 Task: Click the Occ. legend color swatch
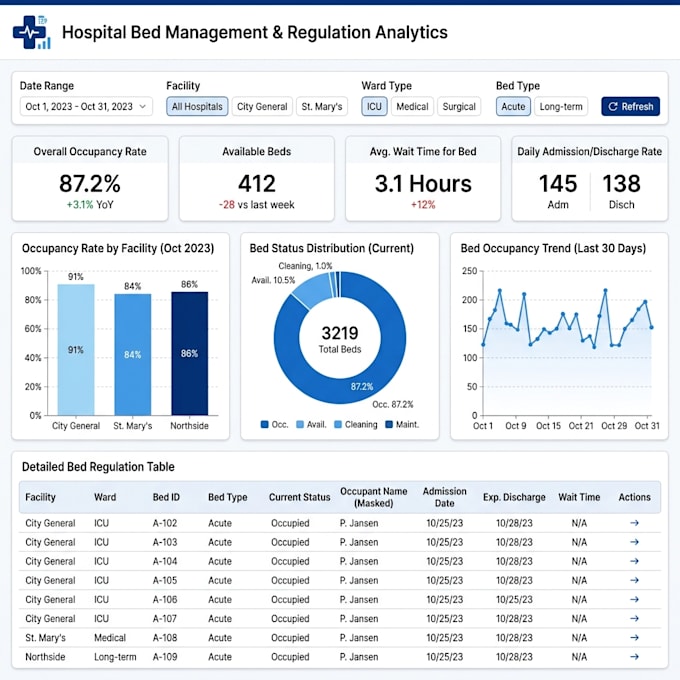(x=264, y=425)
